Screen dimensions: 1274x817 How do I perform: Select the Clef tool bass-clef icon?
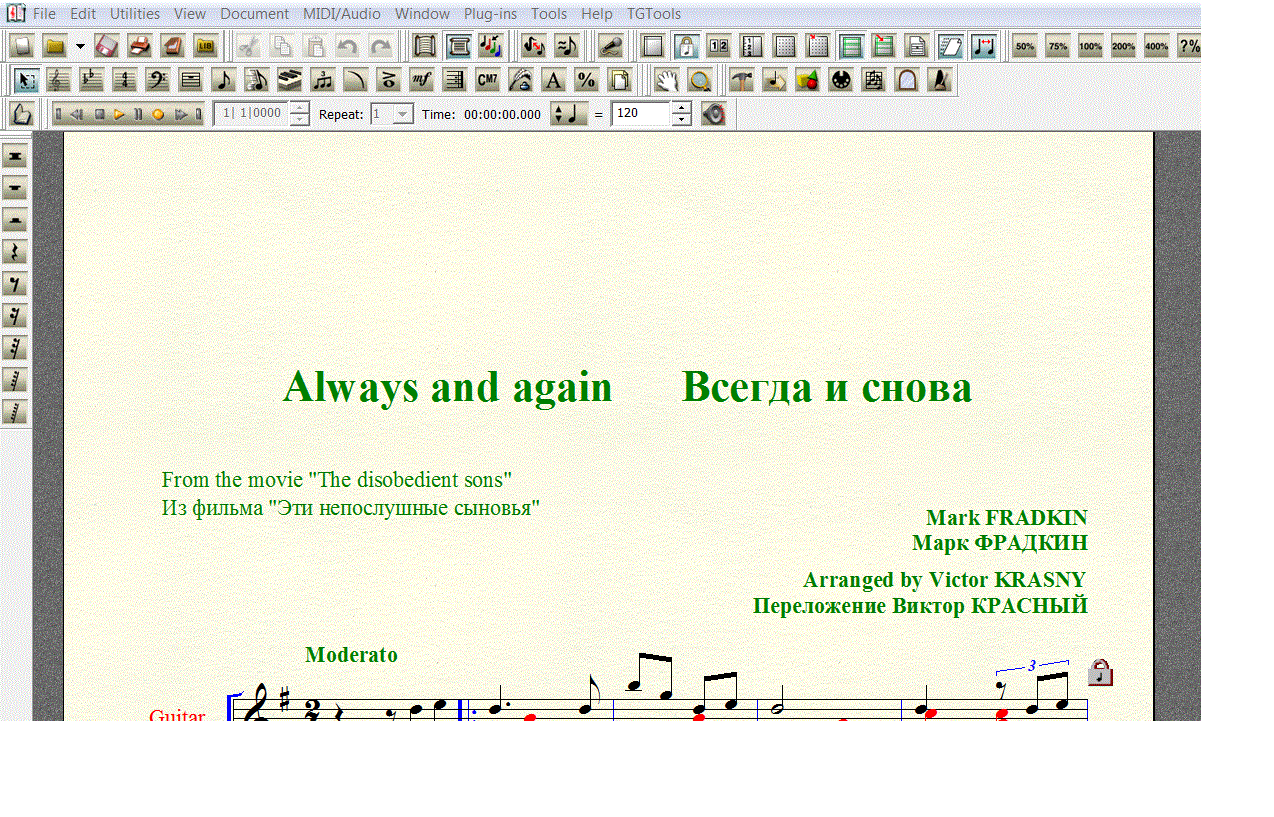(x=157, y=80)
